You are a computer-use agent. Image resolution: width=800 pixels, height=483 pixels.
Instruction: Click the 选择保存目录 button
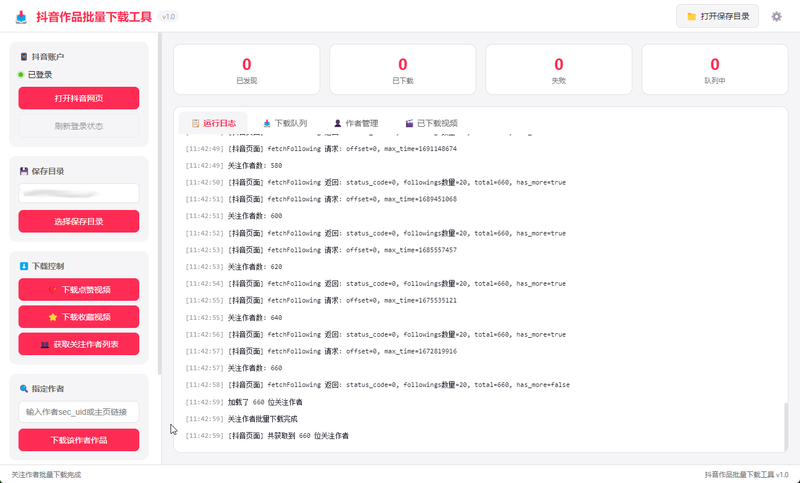pos(79,221)
